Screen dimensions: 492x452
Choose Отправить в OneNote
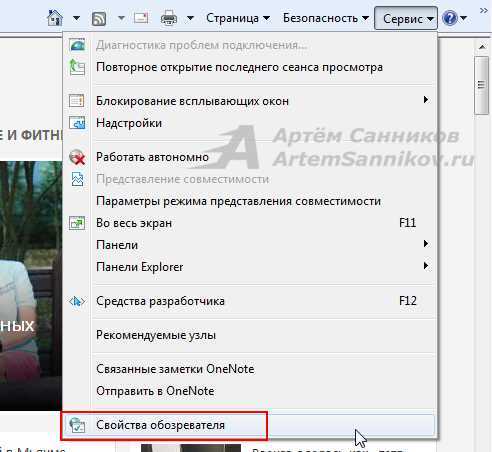(250, 391)
